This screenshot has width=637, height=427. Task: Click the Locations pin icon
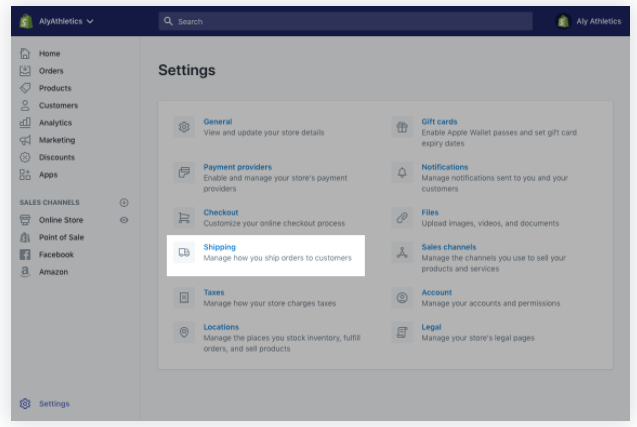[184, 333]
